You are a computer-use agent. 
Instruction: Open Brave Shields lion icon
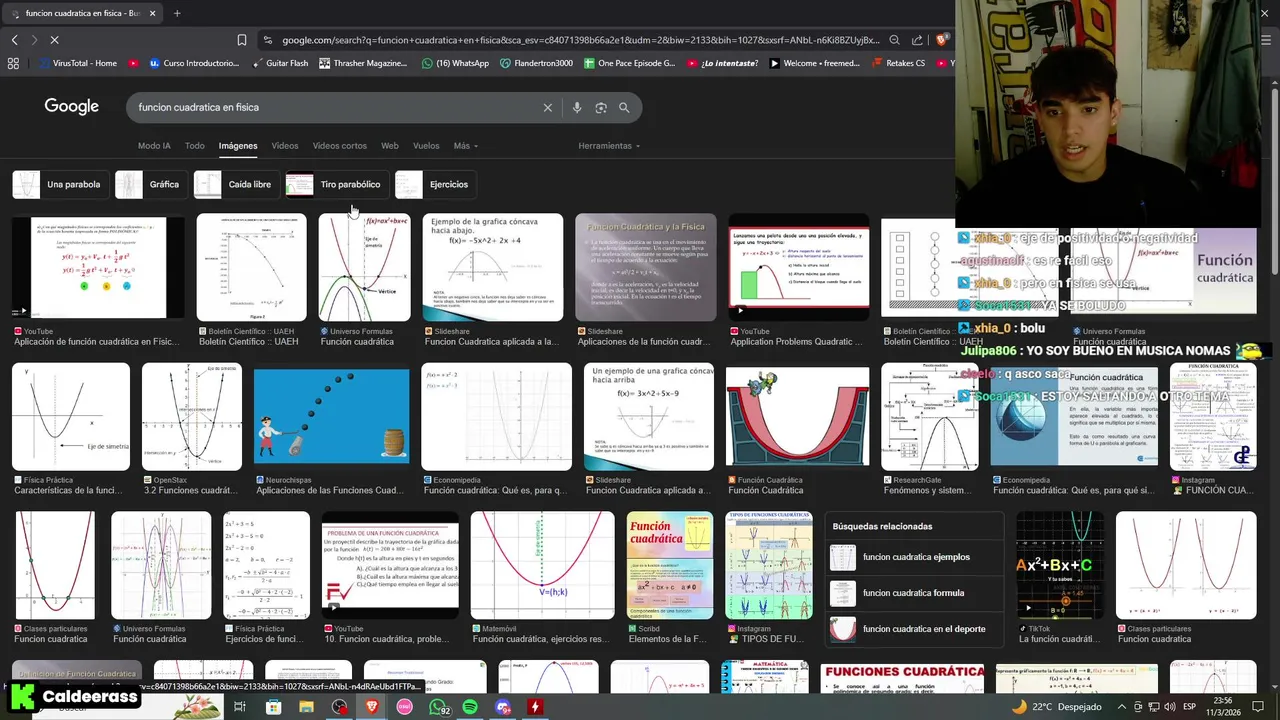(x=941, y=40)
